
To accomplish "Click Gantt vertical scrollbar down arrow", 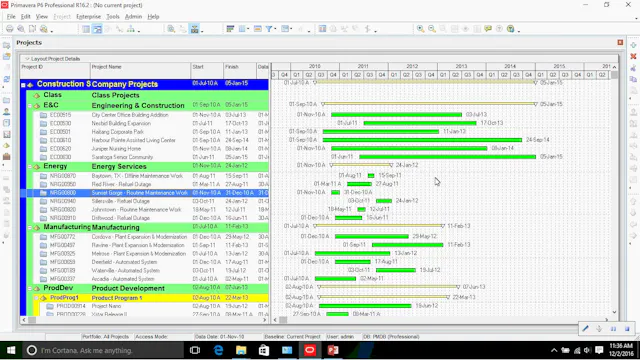I will [x=614, y=312].
